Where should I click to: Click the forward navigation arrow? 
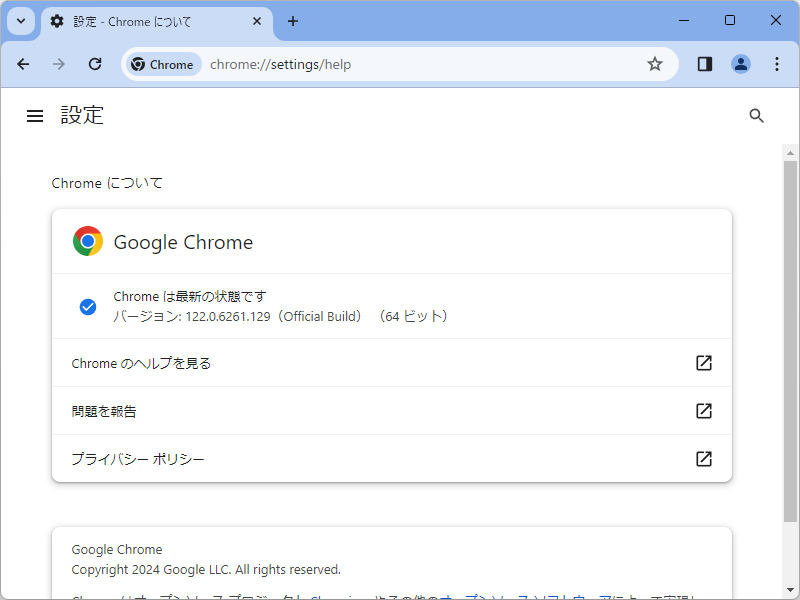tap(58, 64)
